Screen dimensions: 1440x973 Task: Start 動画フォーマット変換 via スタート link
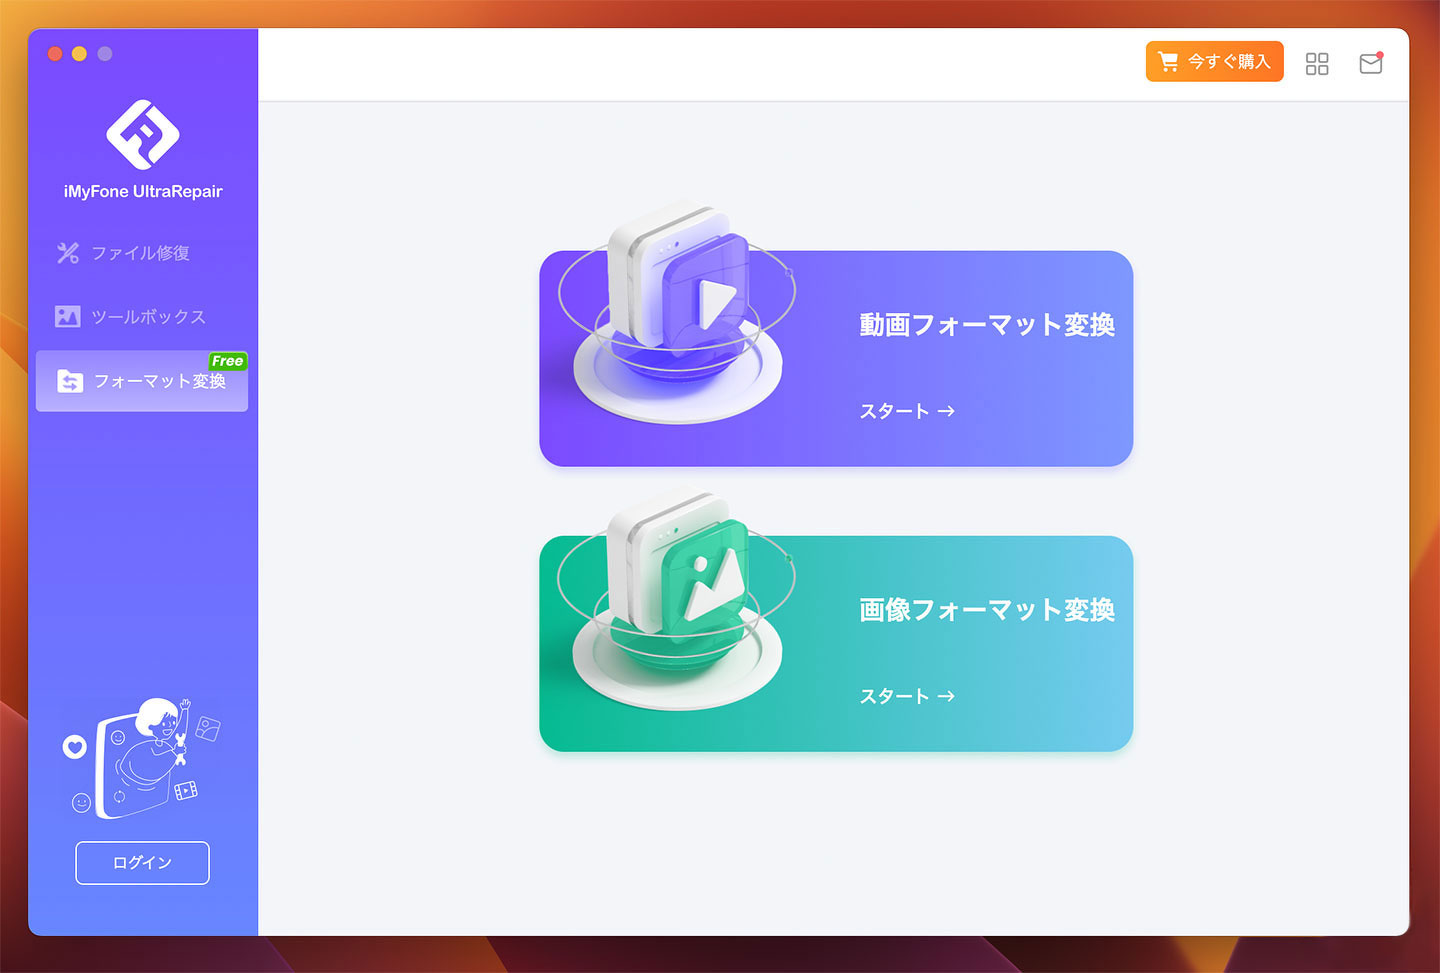coord(907,411)
